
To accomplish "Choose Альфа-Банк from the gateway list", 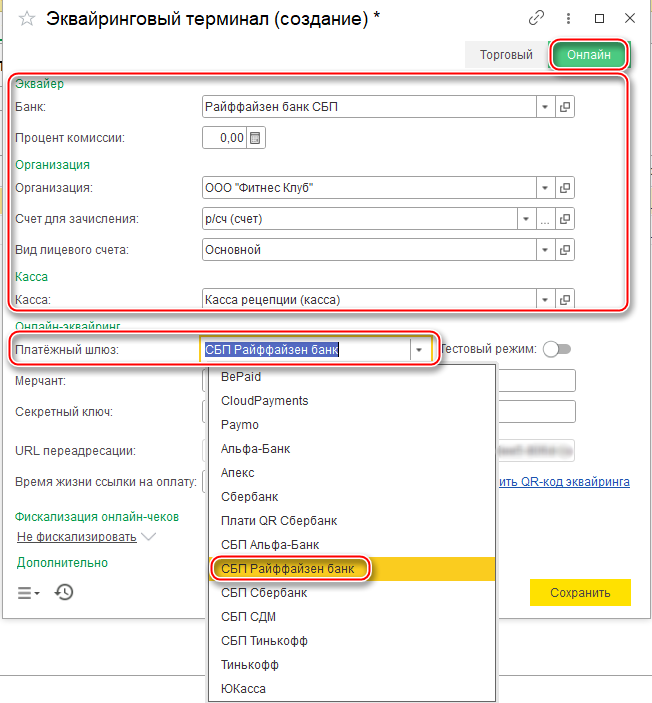I will pos(352,449).
